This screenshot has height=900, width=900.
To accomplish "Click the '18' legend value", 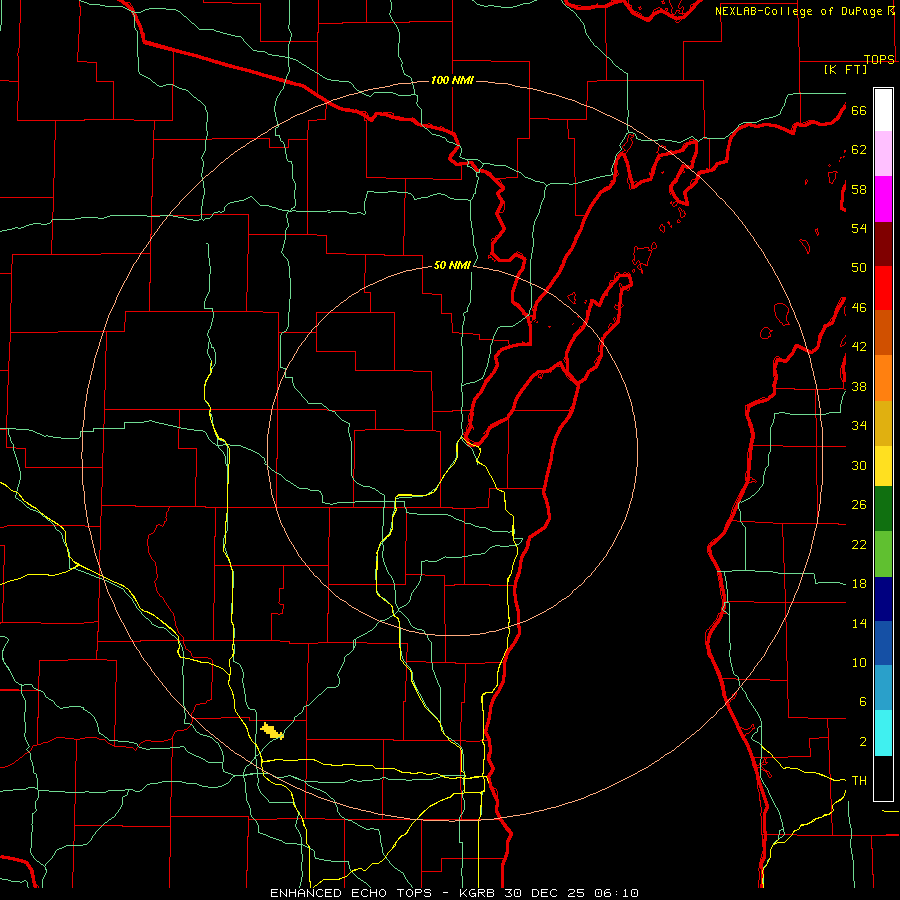I will click(859, 584).
